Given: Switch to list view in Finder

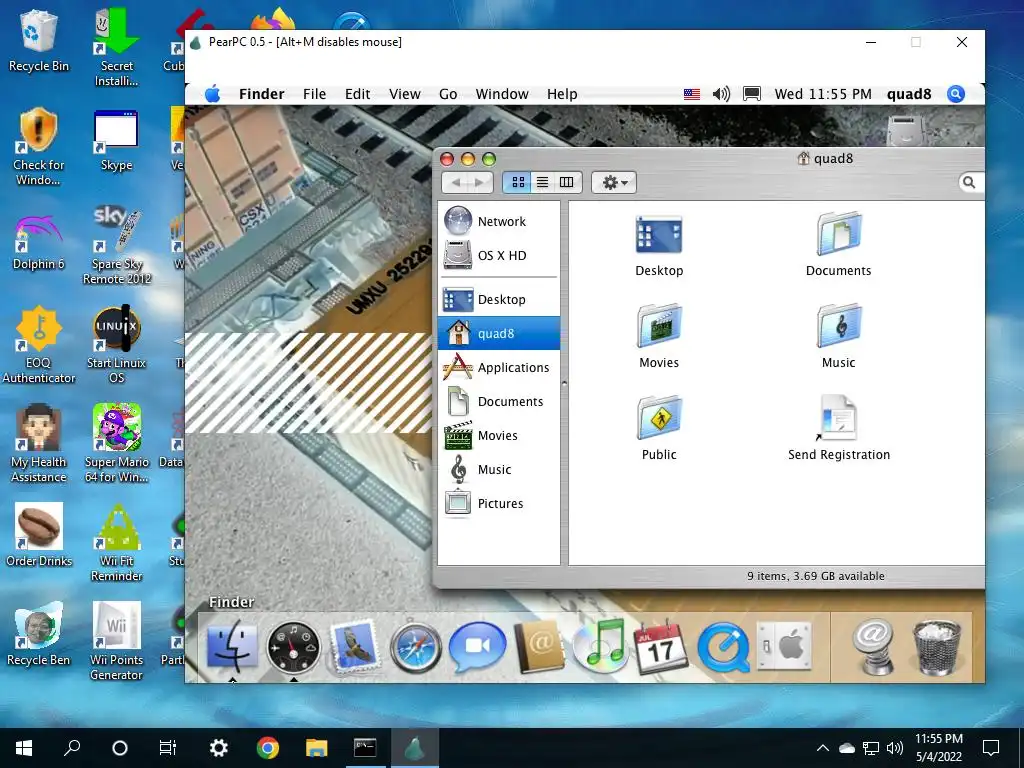Looking at the screenshot, I should [542, 182].
